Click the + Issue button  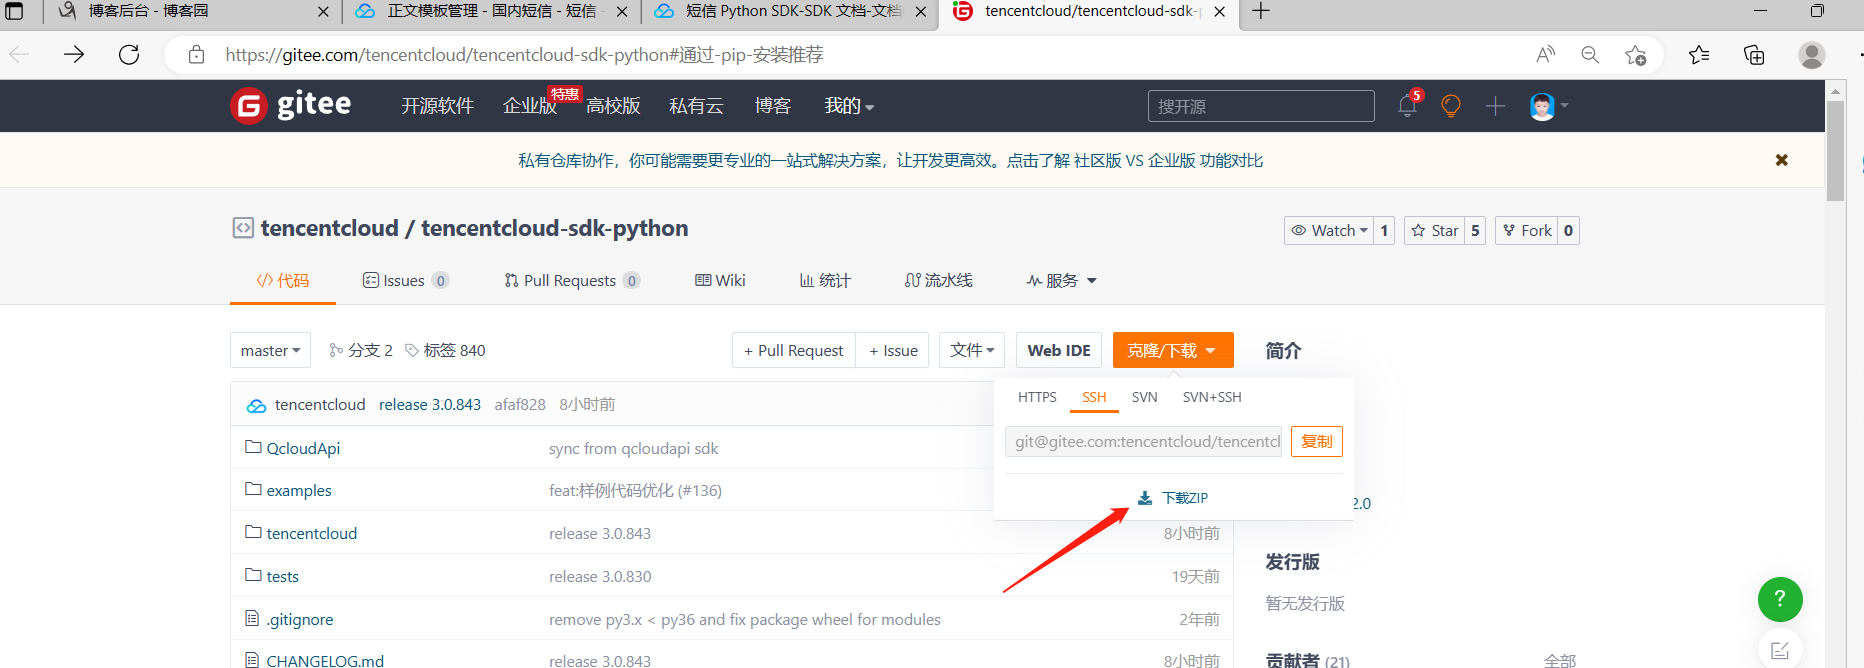[893, 350]
